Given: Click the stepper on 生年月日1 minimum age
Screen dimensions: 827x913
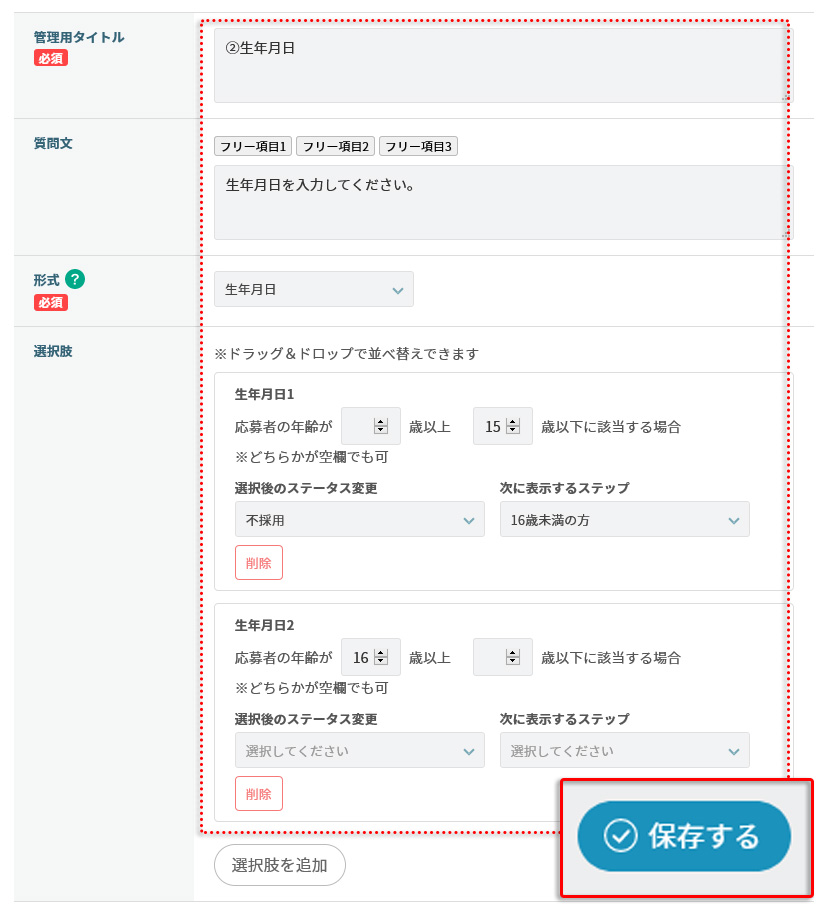Looking at the screenshot, I should [380, 426].
